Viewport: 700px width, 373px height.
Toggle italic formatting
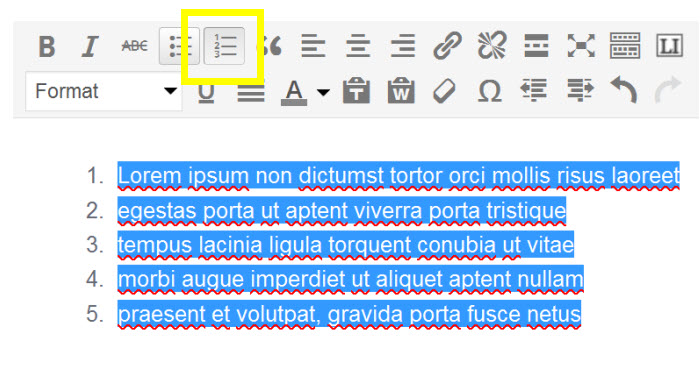tap(90, 46)
